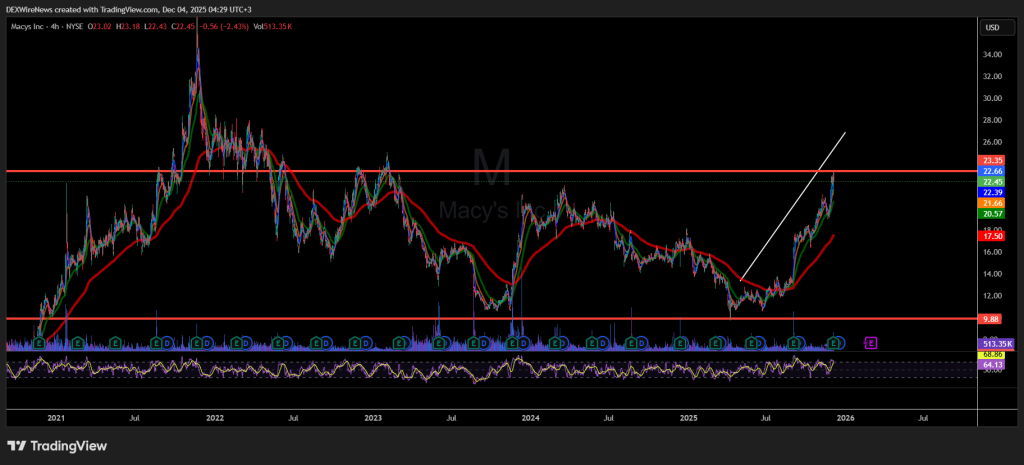1024x465 pixels.
Task: Click the TradingView logo at bottom left
Action: (57, 446)
